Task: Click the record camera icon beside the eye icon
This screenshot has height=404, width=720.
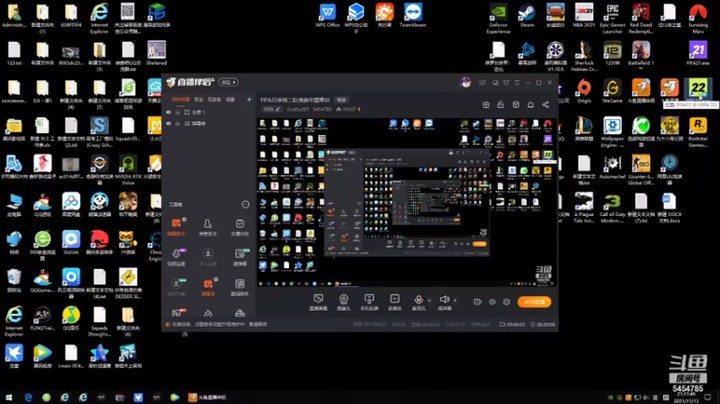Action: click(478, 302)
